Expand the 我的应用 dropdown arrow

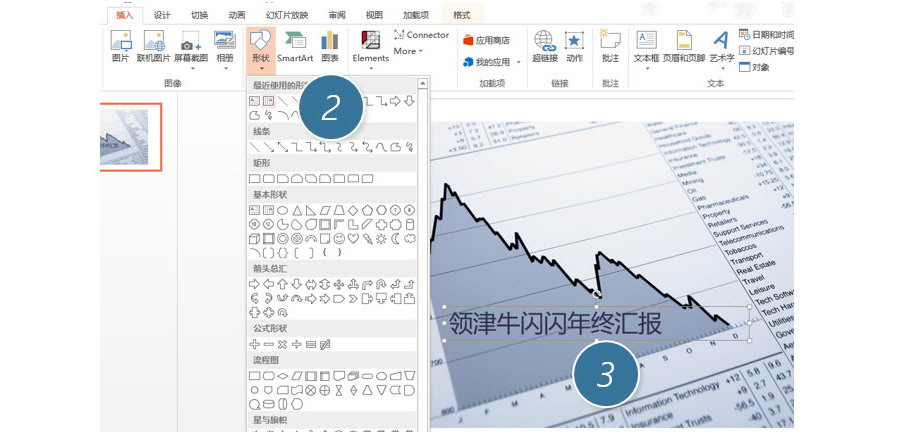tap(519, 62)
